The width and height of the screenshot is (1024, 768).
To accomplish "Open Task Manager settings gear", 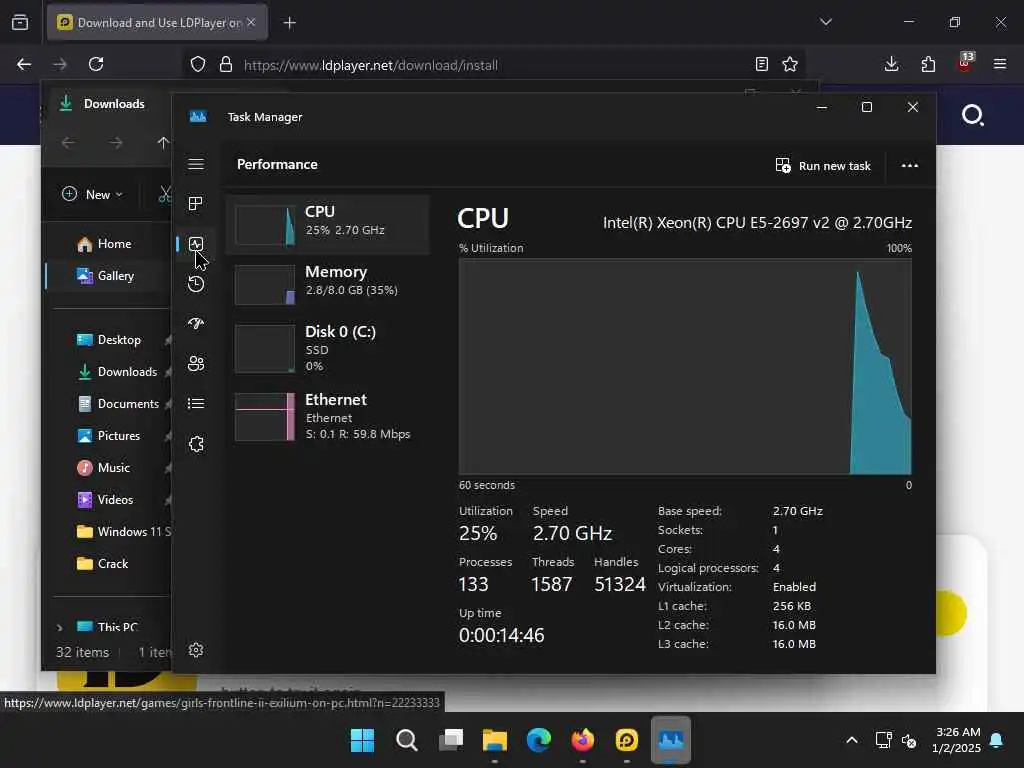I will coord(196,650).
